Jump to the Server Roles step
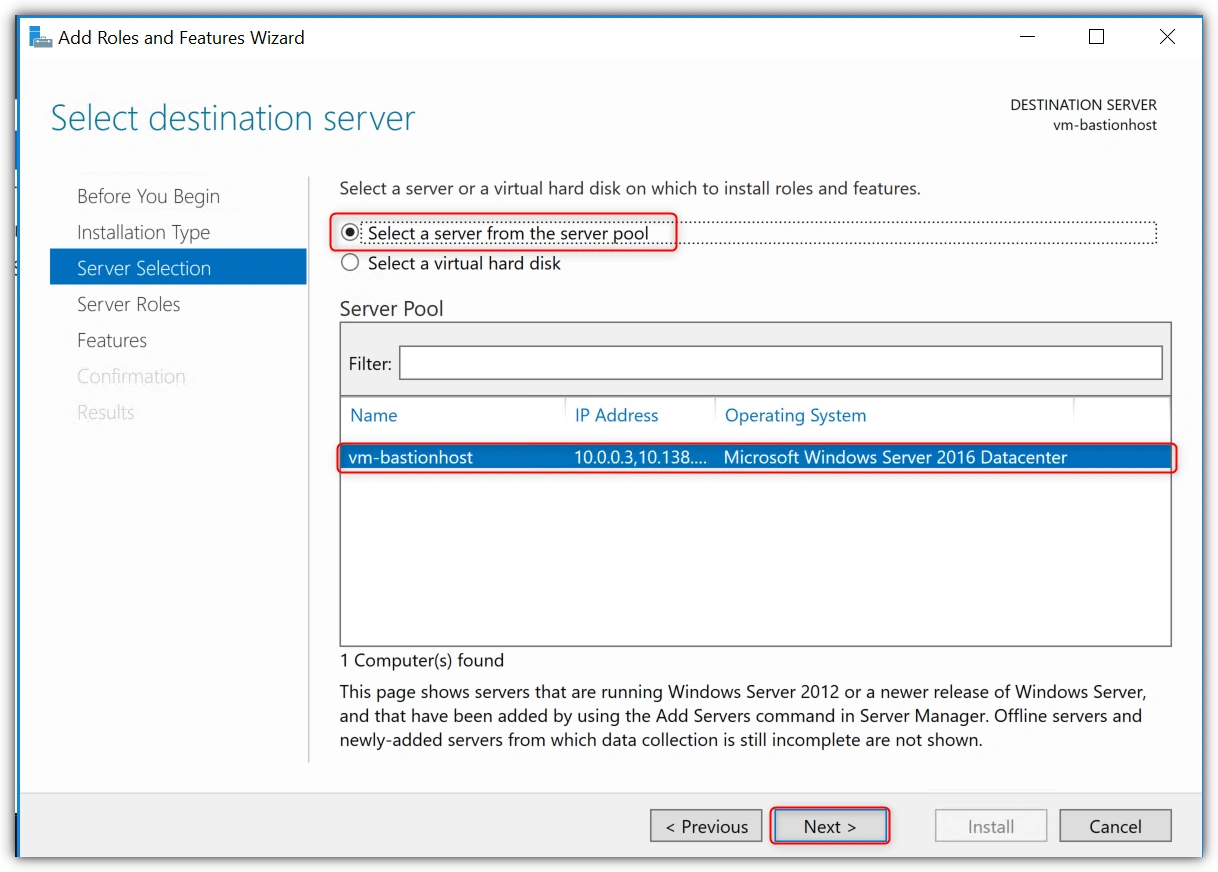The image size is (1218, 872). (128, 304)
